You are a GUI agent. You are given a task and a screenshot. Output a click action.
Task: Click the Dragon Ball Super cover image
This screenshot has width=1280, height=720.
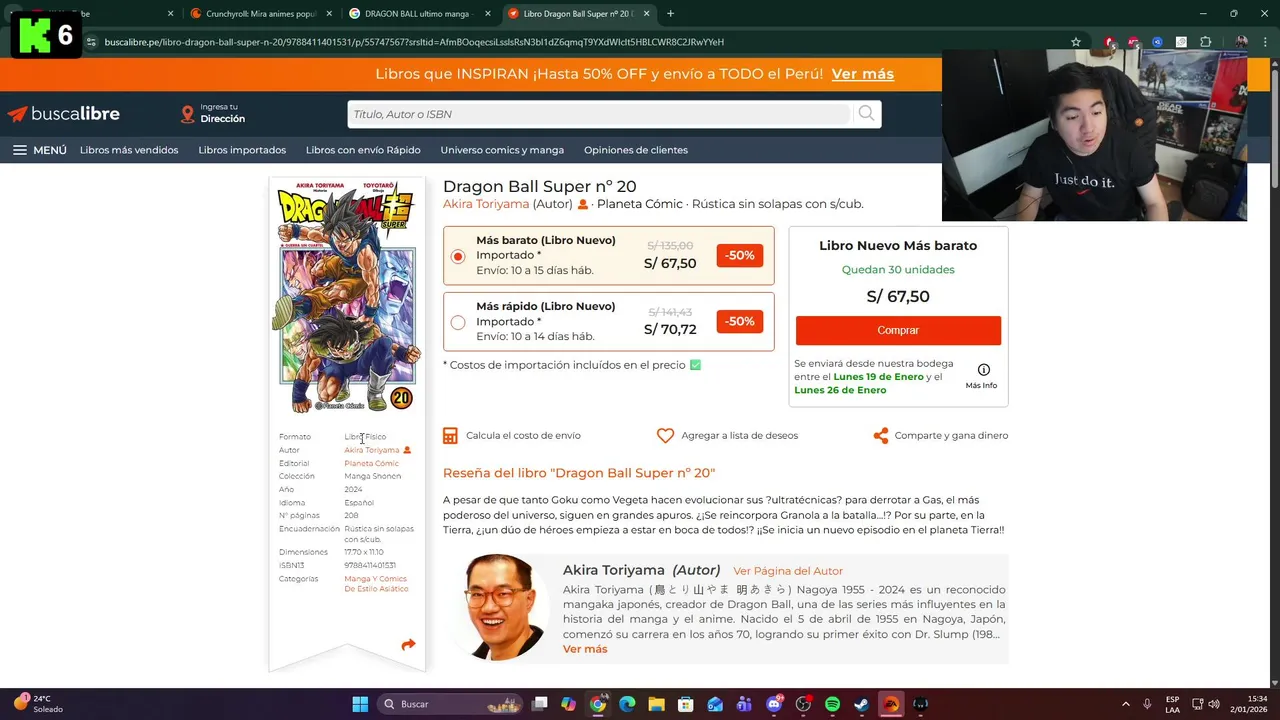point(347,297)
